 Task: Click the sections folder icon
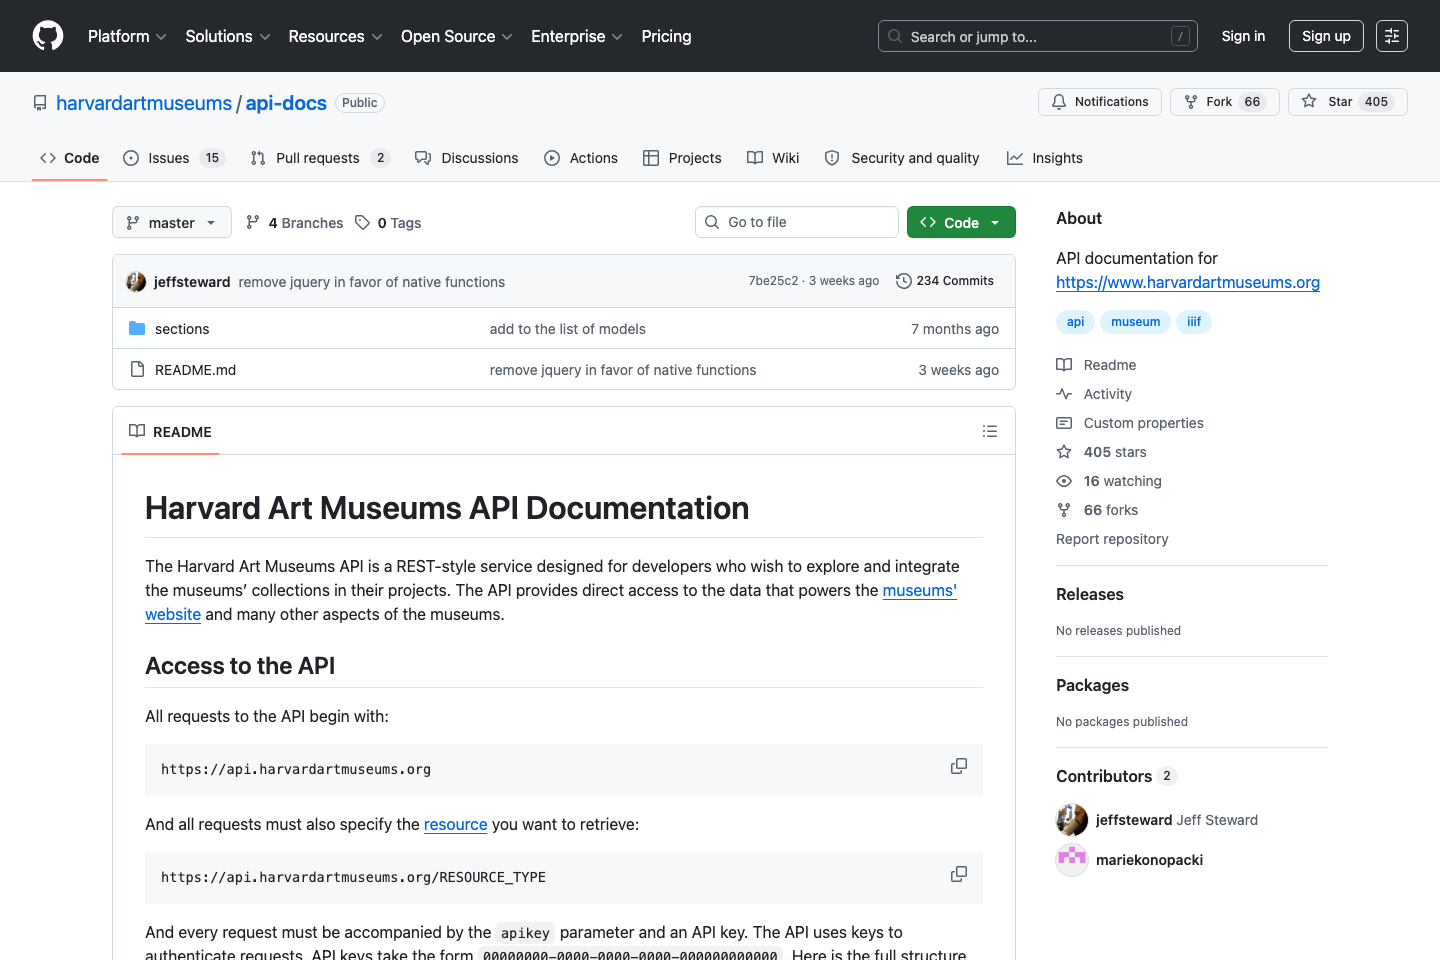(137, 328)
